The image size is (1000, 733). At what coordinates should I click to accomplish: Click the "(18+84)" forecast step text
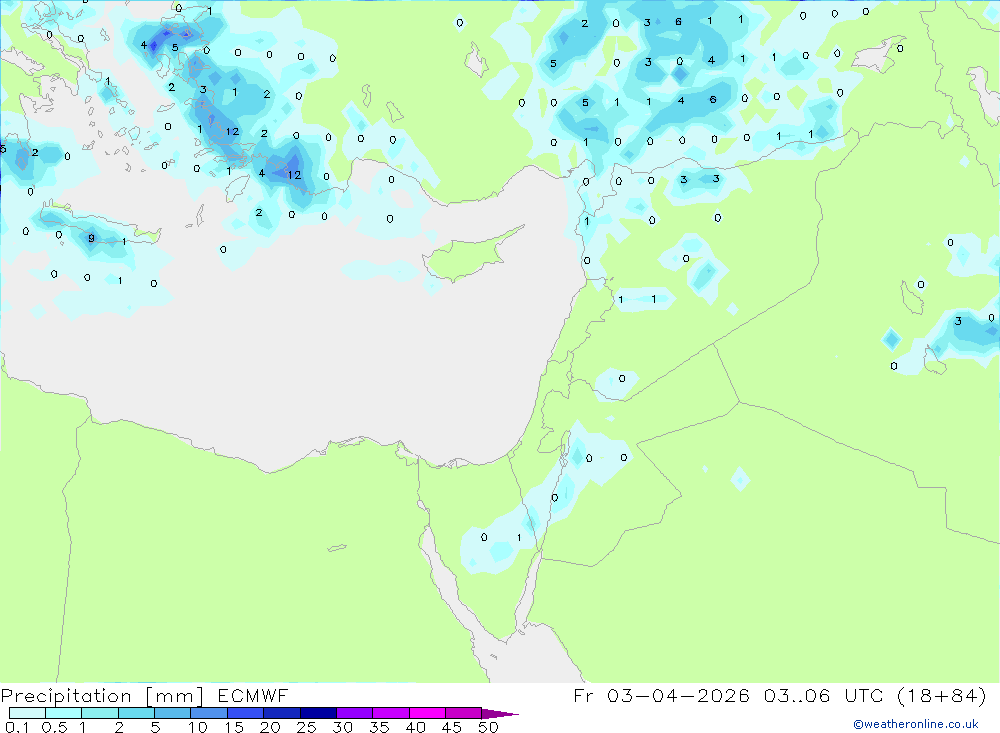point(941,695)
